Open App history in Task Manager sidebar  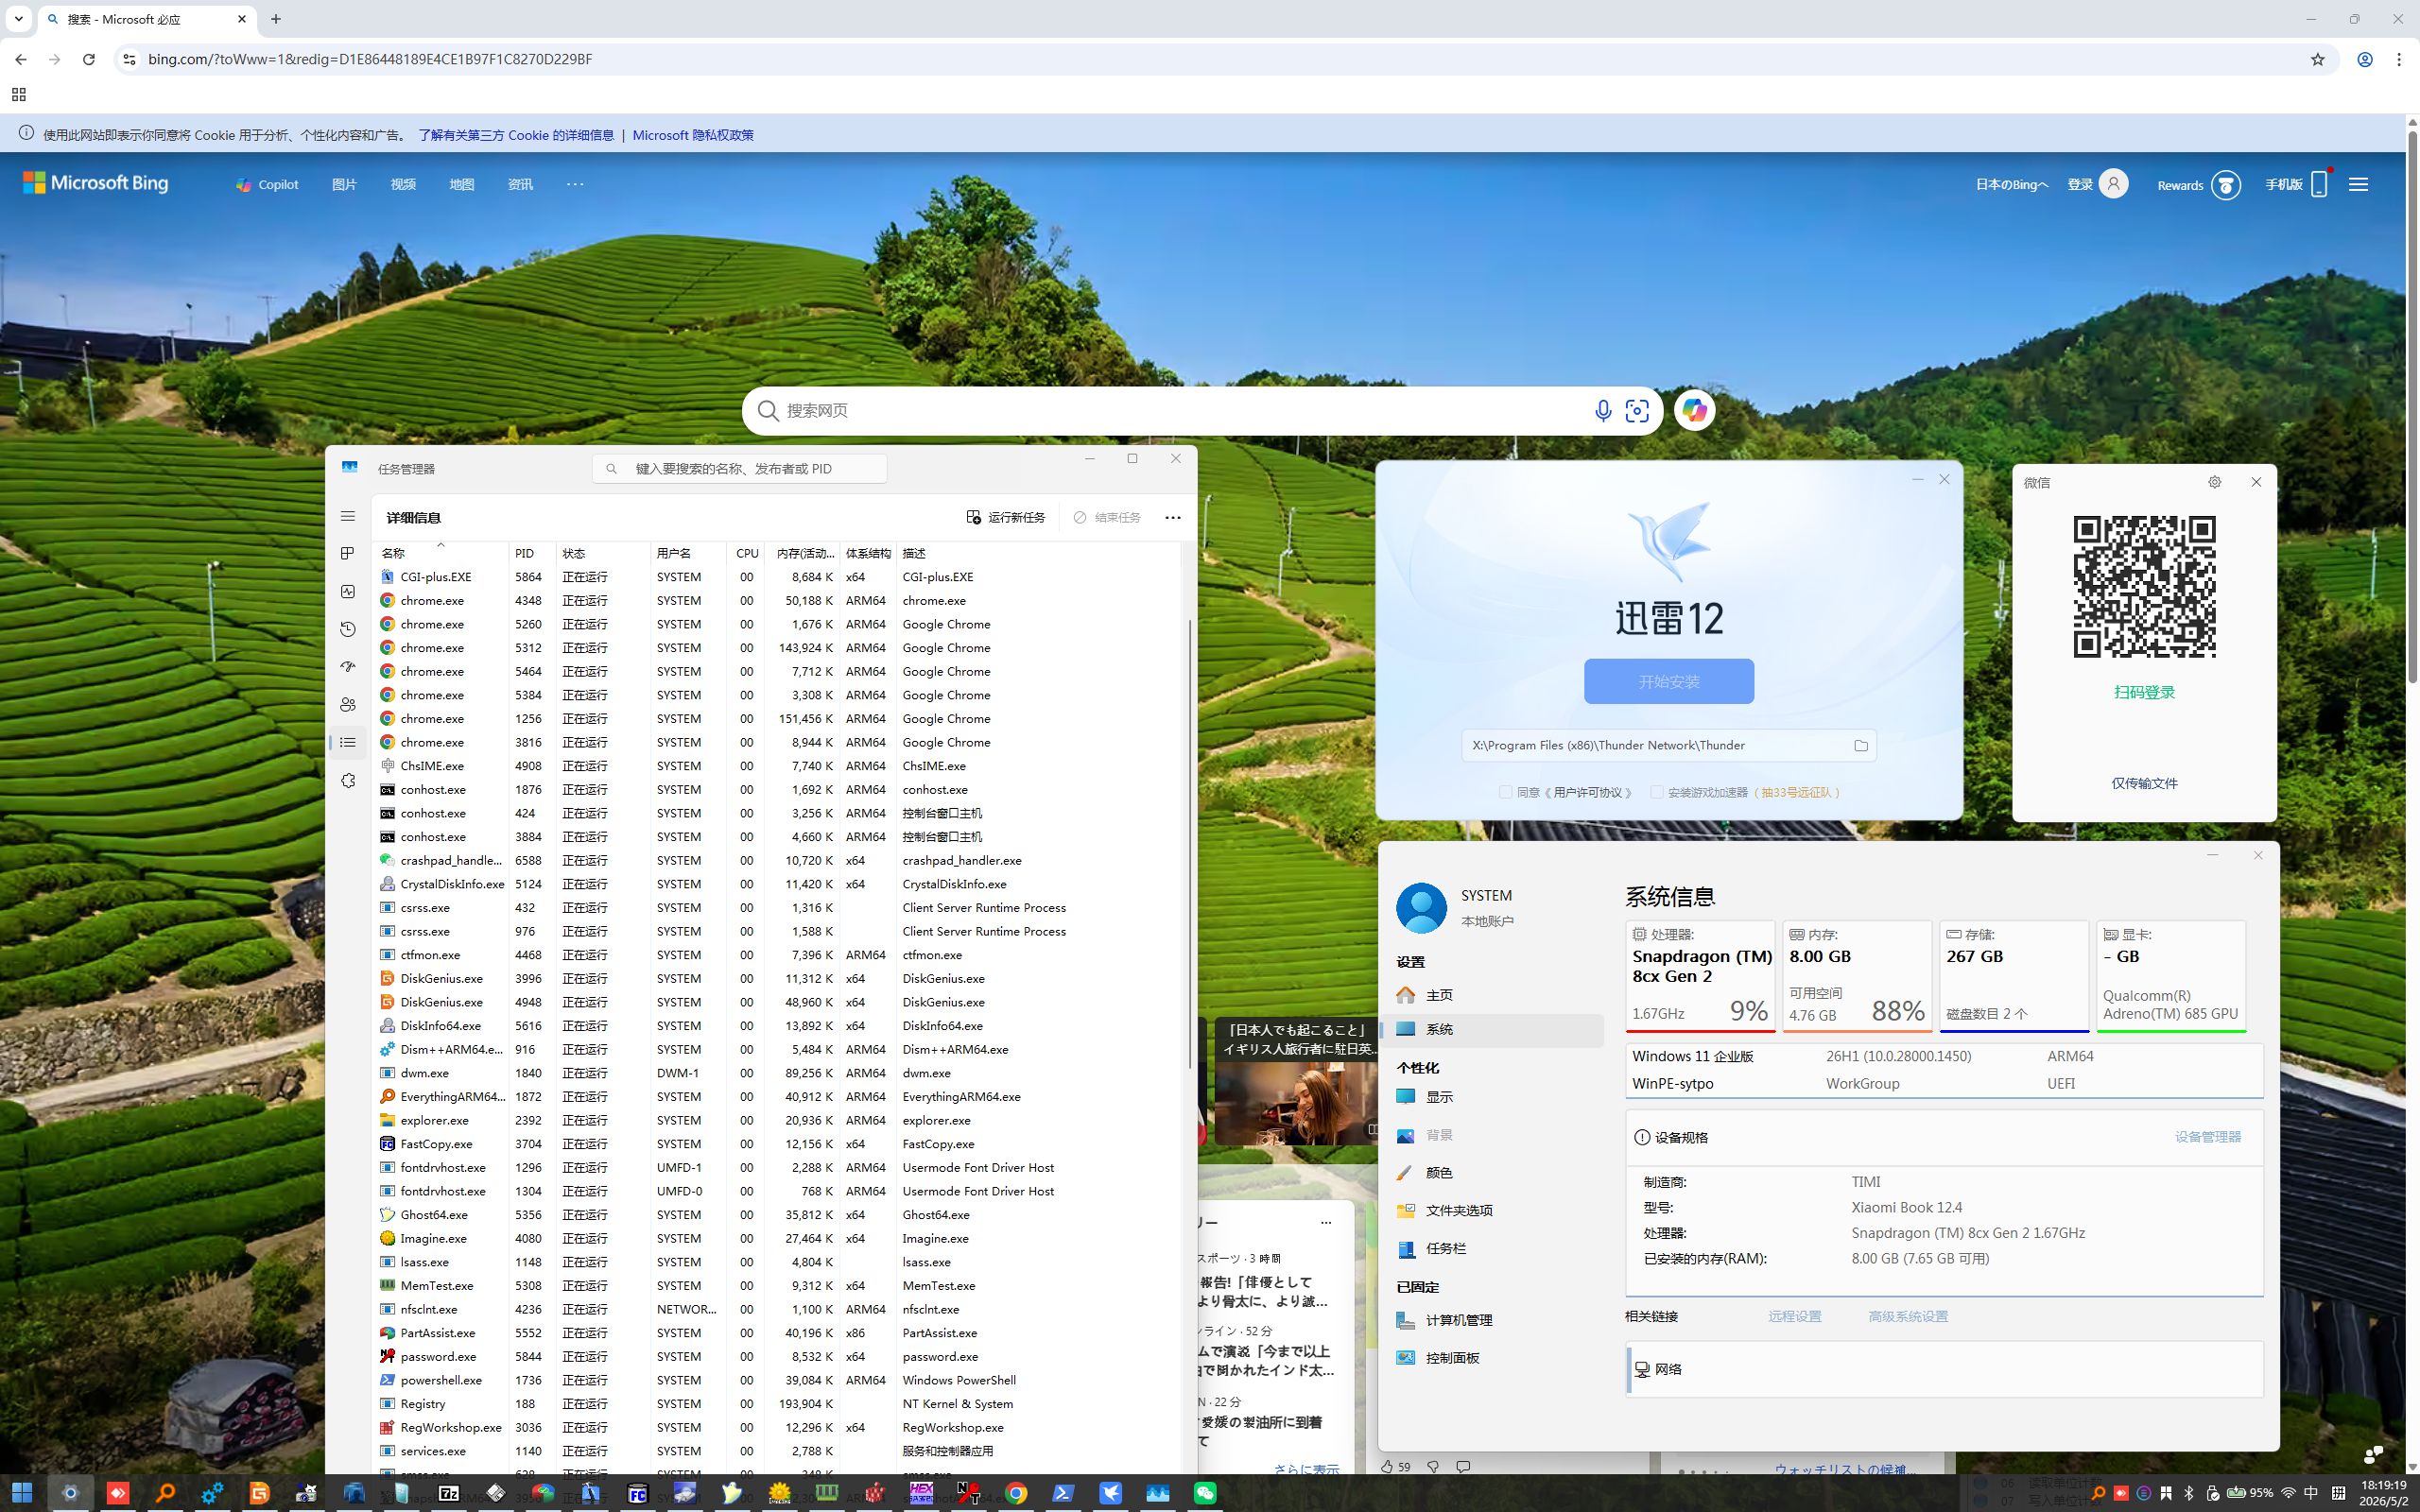click(x=347, y=629)
